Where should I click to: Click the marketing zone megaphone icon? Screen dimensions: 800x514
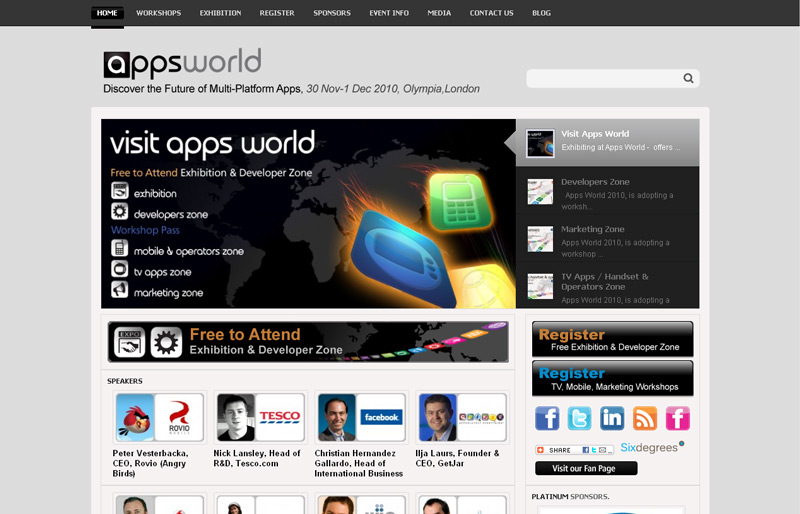120,291
